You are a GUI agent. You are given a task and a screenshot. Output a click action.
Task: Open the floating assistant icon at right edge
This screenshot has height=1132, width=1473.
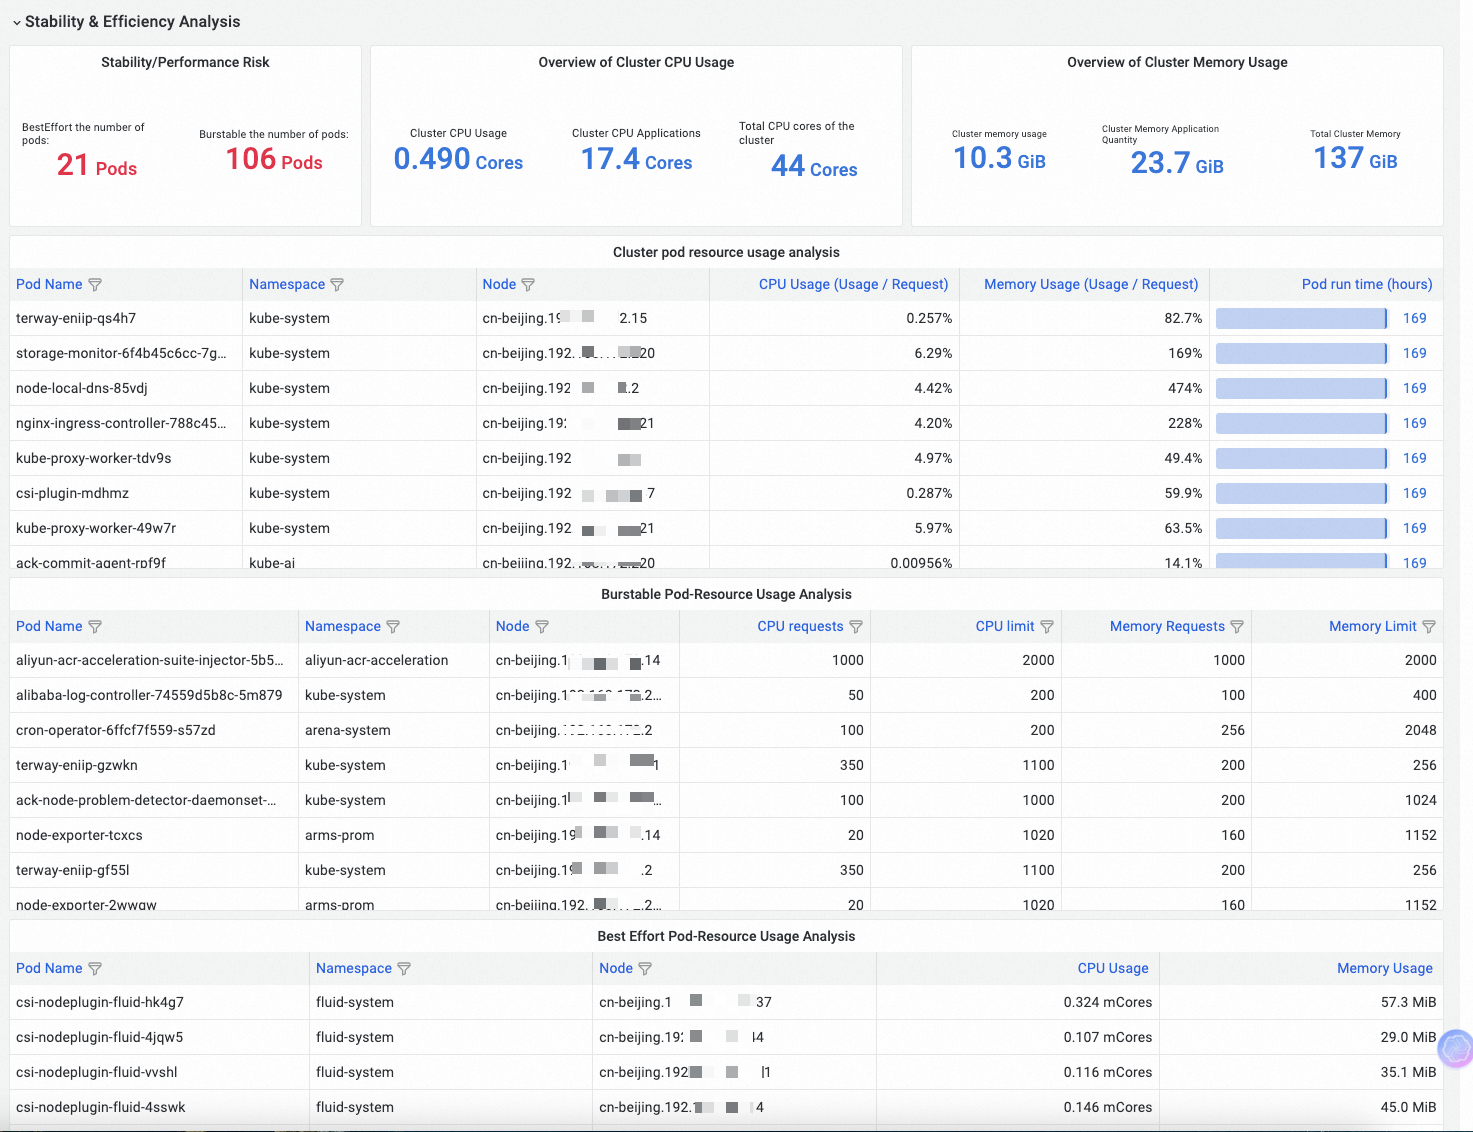(x=1456, y=1048)
